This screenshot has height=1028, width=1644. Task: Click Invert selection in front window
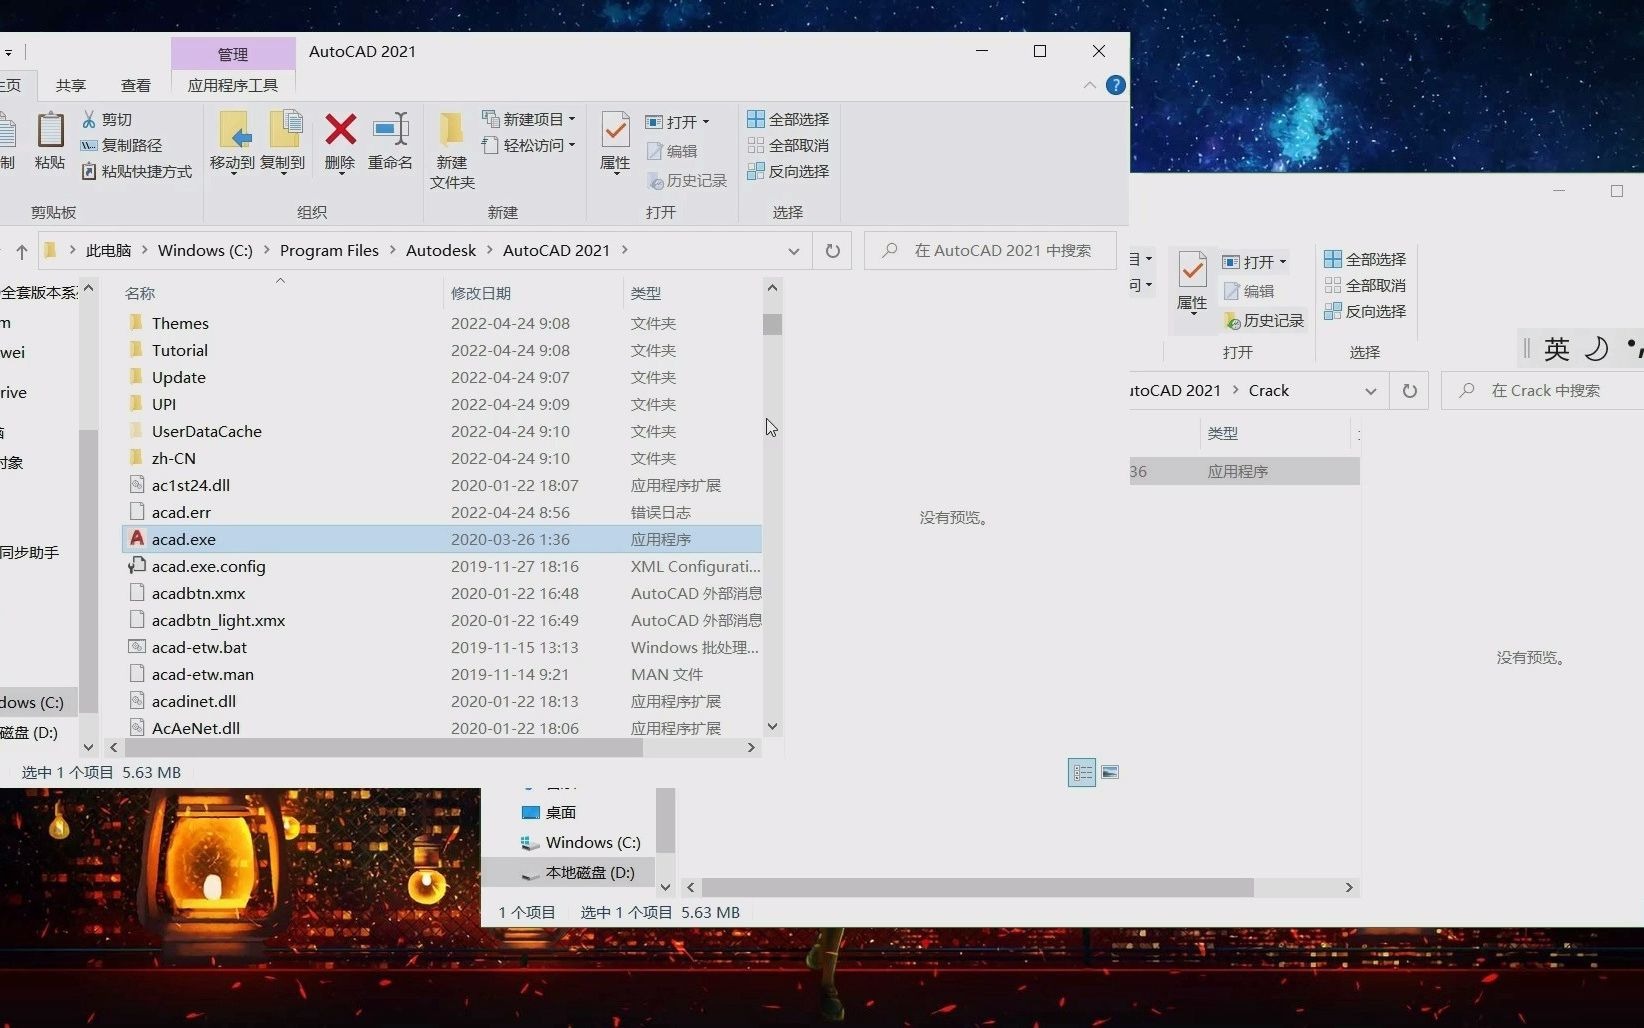(788, 171)
